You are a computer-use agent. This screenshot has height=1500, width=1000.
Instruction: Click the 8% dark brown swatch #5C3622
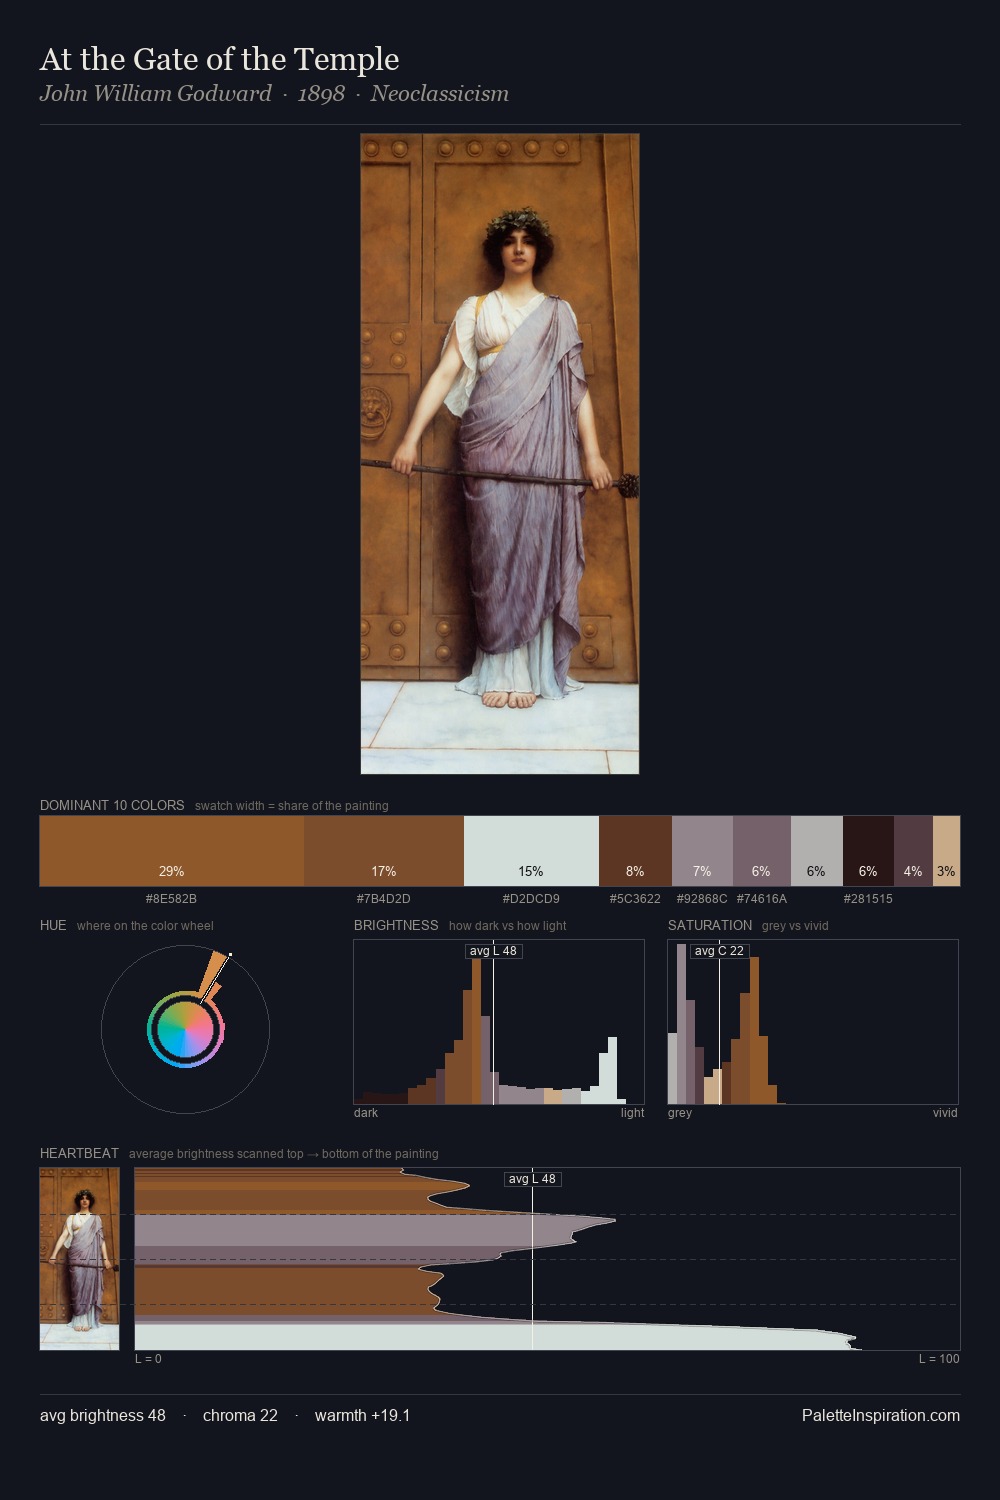[x=635, y=851]
